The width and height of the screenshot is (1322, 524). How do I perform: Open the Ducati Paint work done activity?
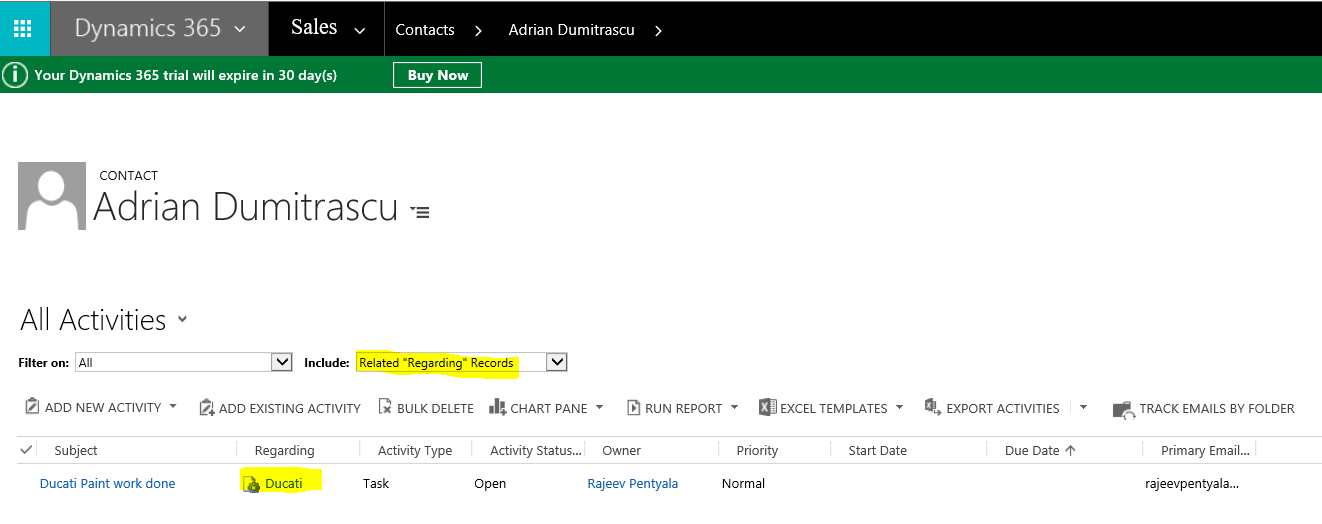(107, 484)
